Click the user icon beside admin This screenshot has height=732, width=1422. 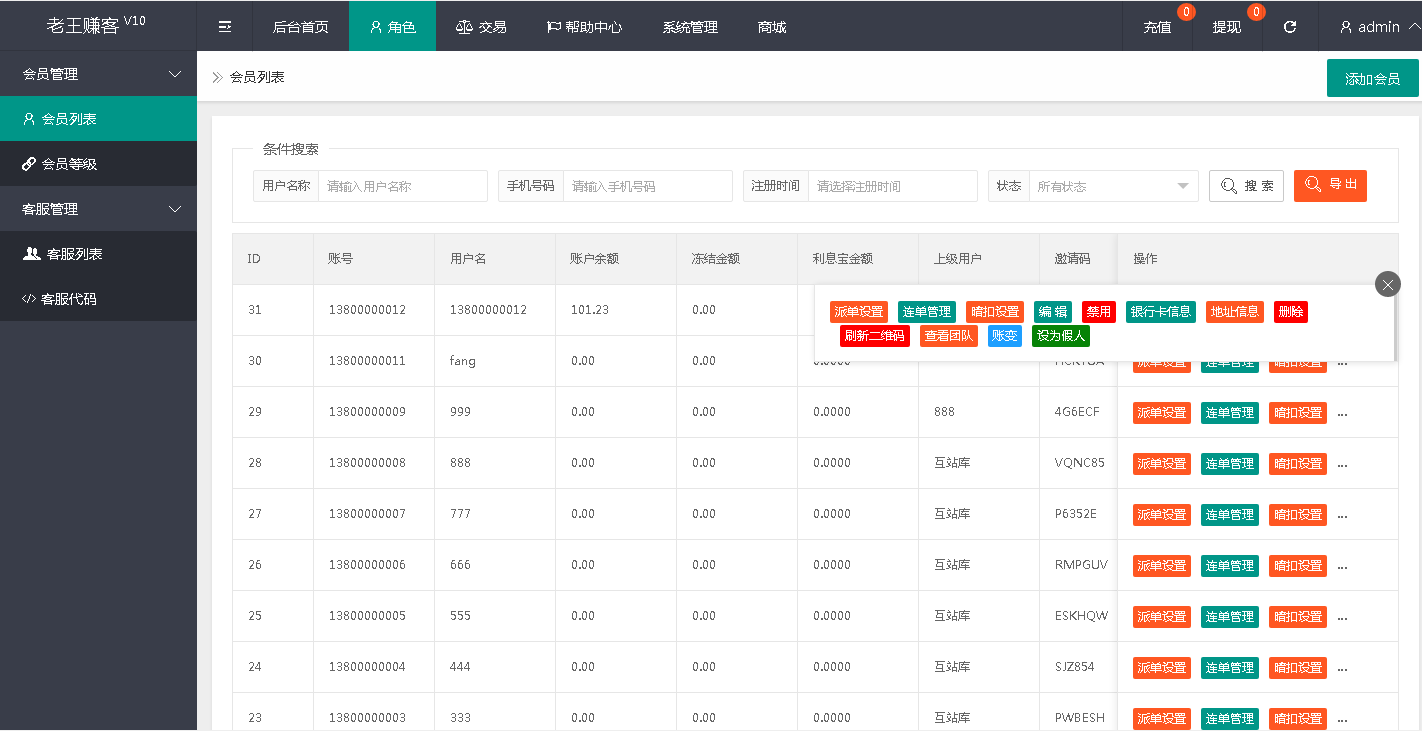[x=1346, y=27]
